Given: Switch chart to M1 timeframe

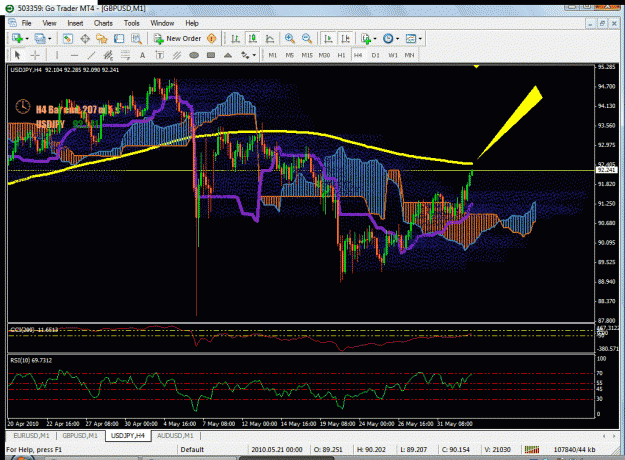Looking at the screenshot, I should 273,55.
